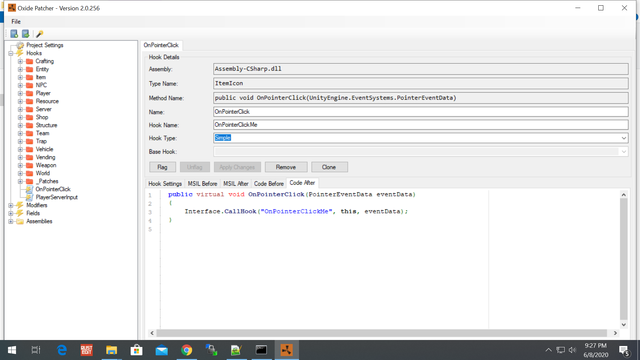640x360 pixels.
Task: Select the OnPointerClick document tab
Action: point(161,45)
